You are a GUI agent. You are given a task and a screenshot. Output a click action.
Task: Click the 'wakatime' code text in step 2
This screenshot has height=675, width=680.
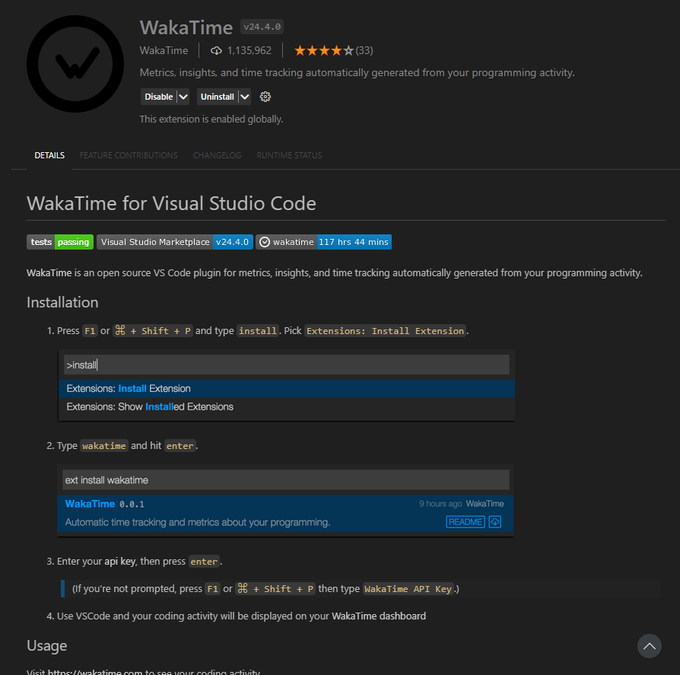coord(104,446)
